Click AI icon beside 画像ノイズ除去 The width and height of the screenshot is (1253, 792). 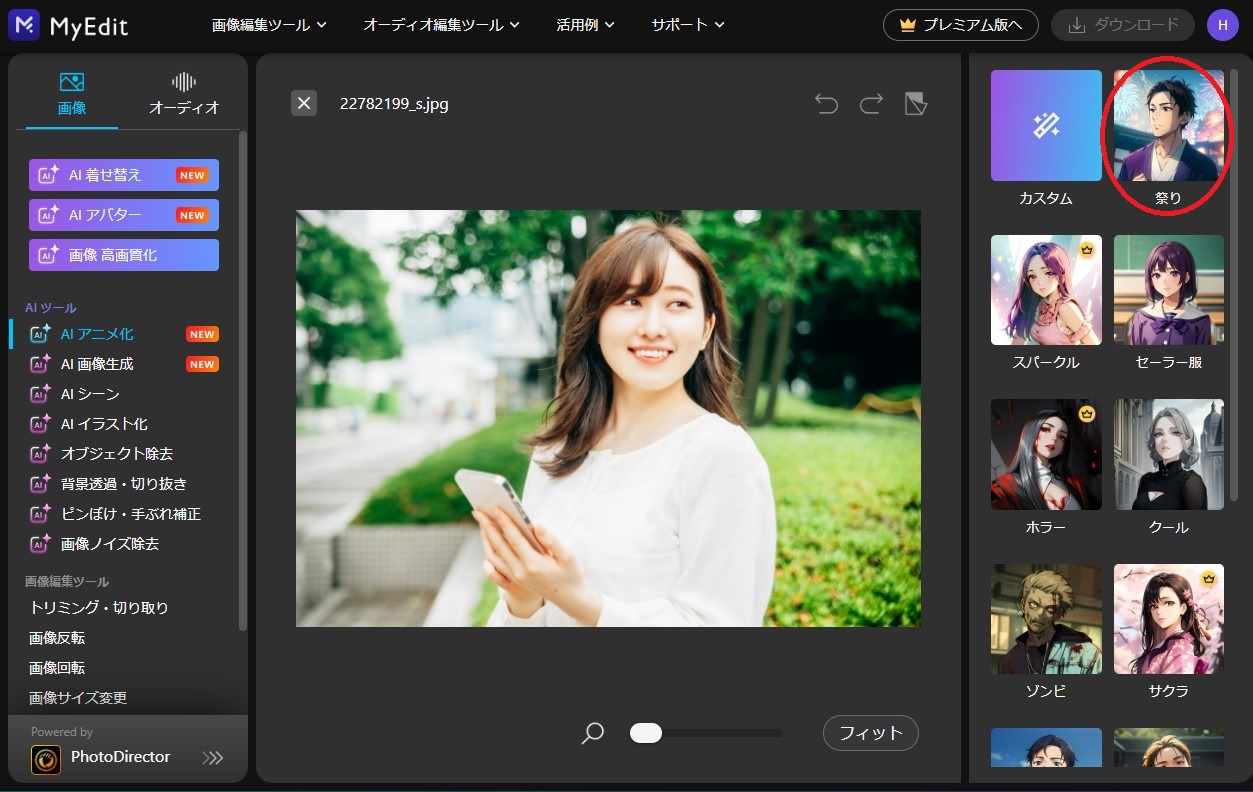coord(41,544)
